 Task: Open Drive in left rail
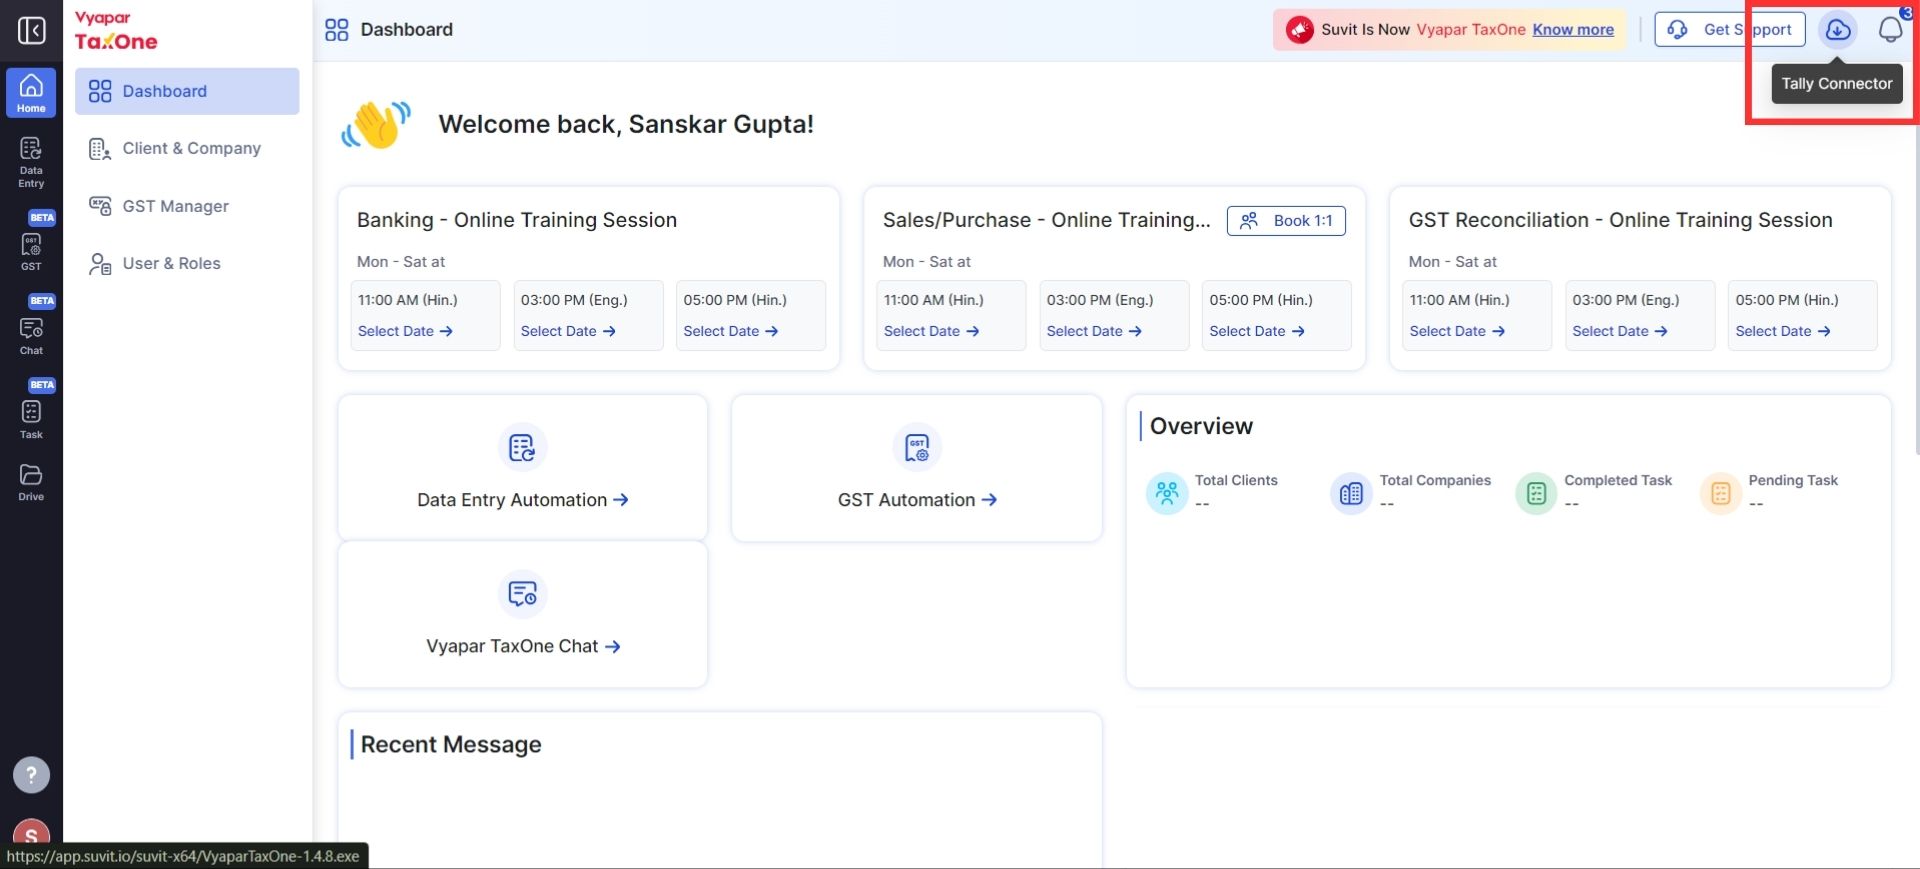click(x=31, y=482)
